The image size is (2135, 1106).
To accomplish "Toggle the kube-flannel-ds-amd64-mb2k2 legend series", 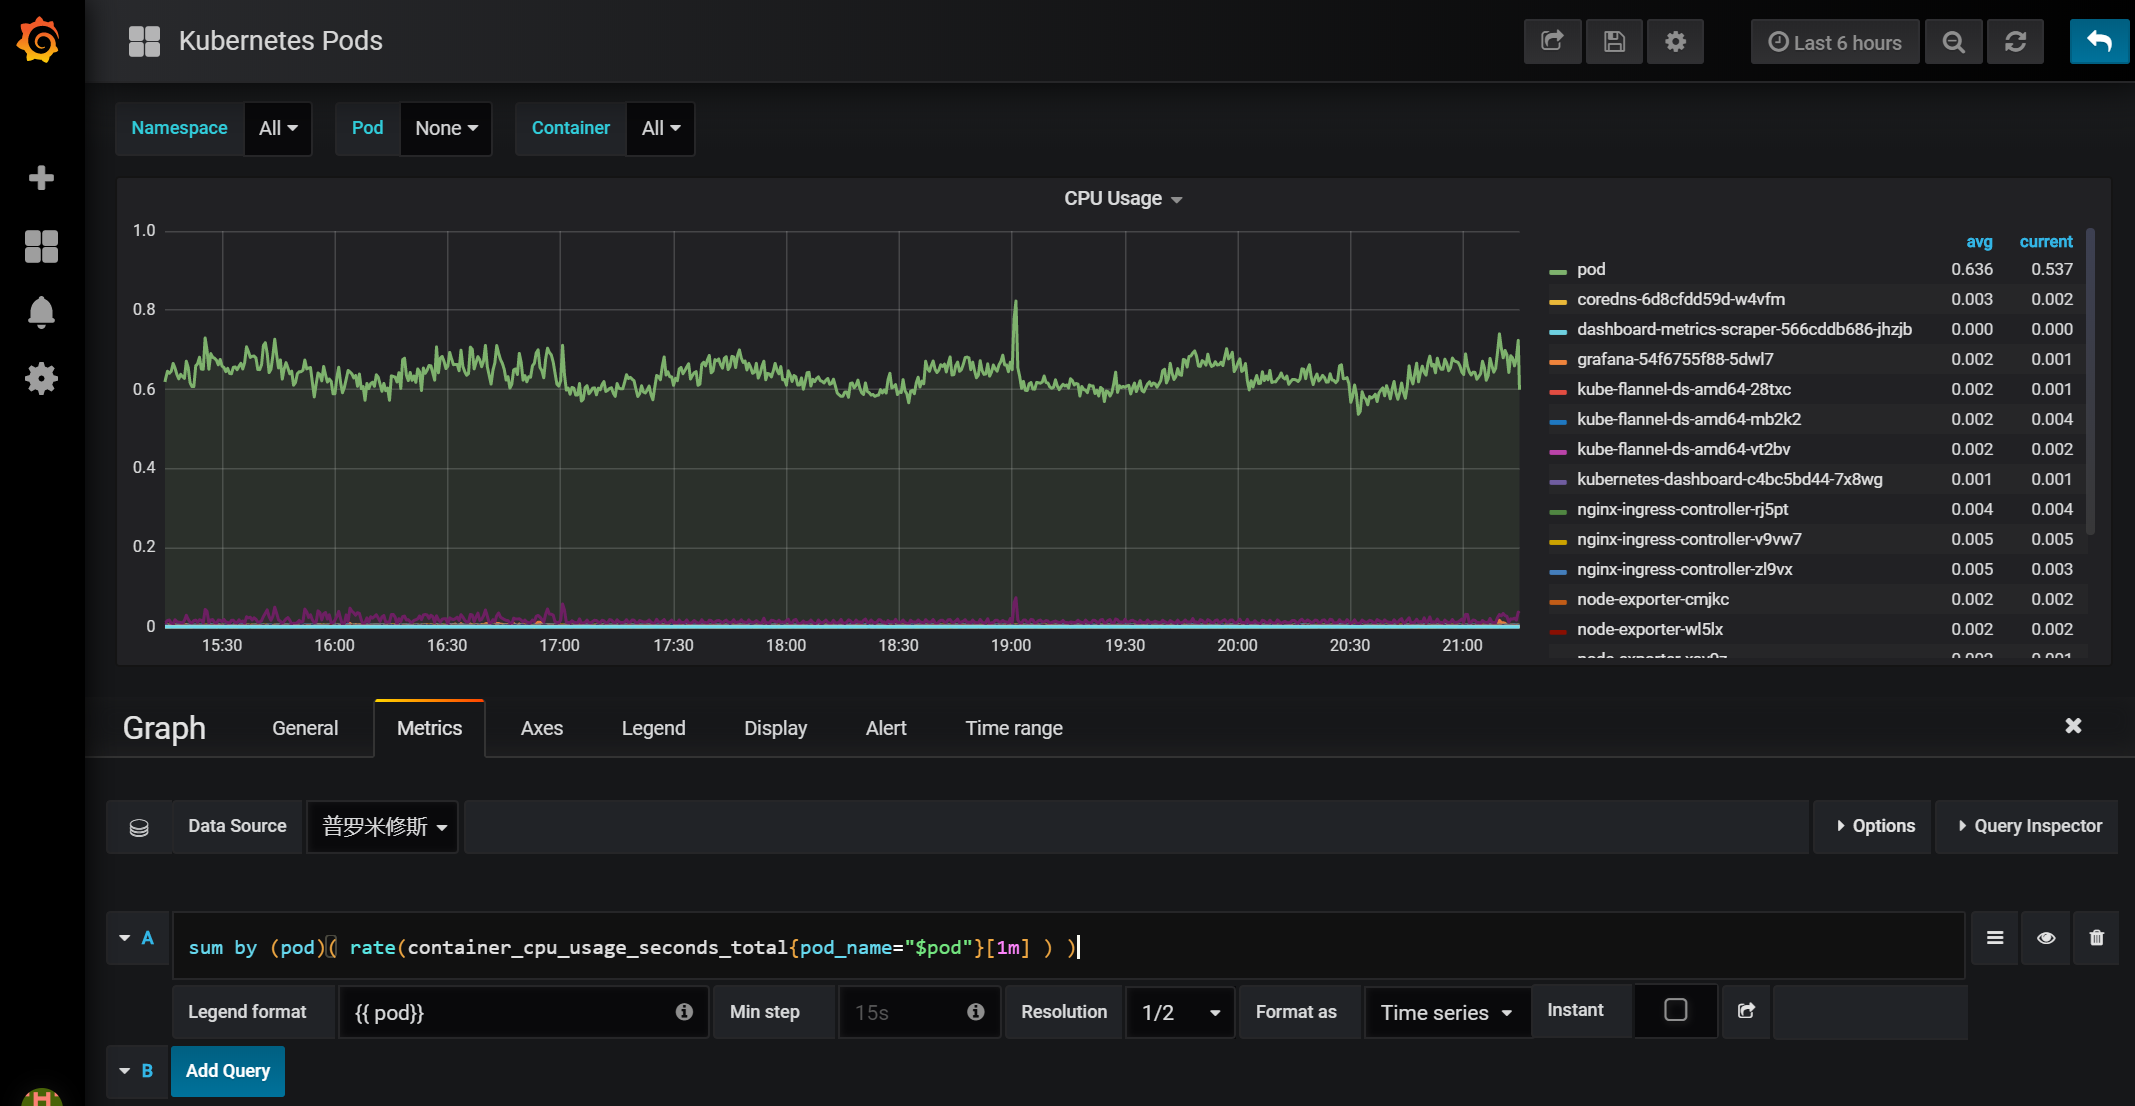I will [x=1688, y=419].
